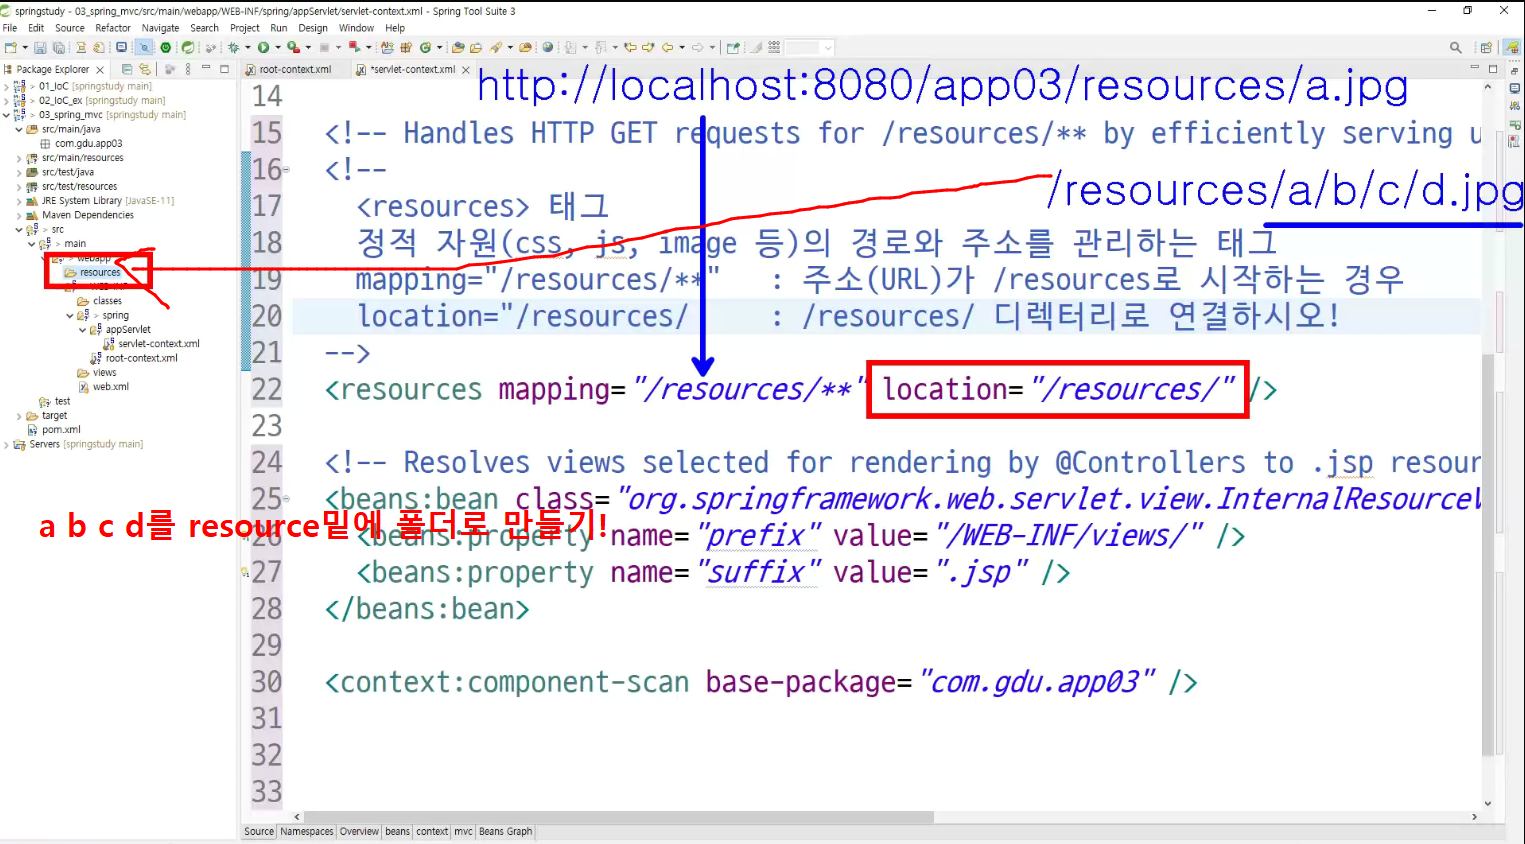The height and width of the screenshot is (844, 1525).
Task: Click the restore view icon in right trim
Action: click(1514, 70)
